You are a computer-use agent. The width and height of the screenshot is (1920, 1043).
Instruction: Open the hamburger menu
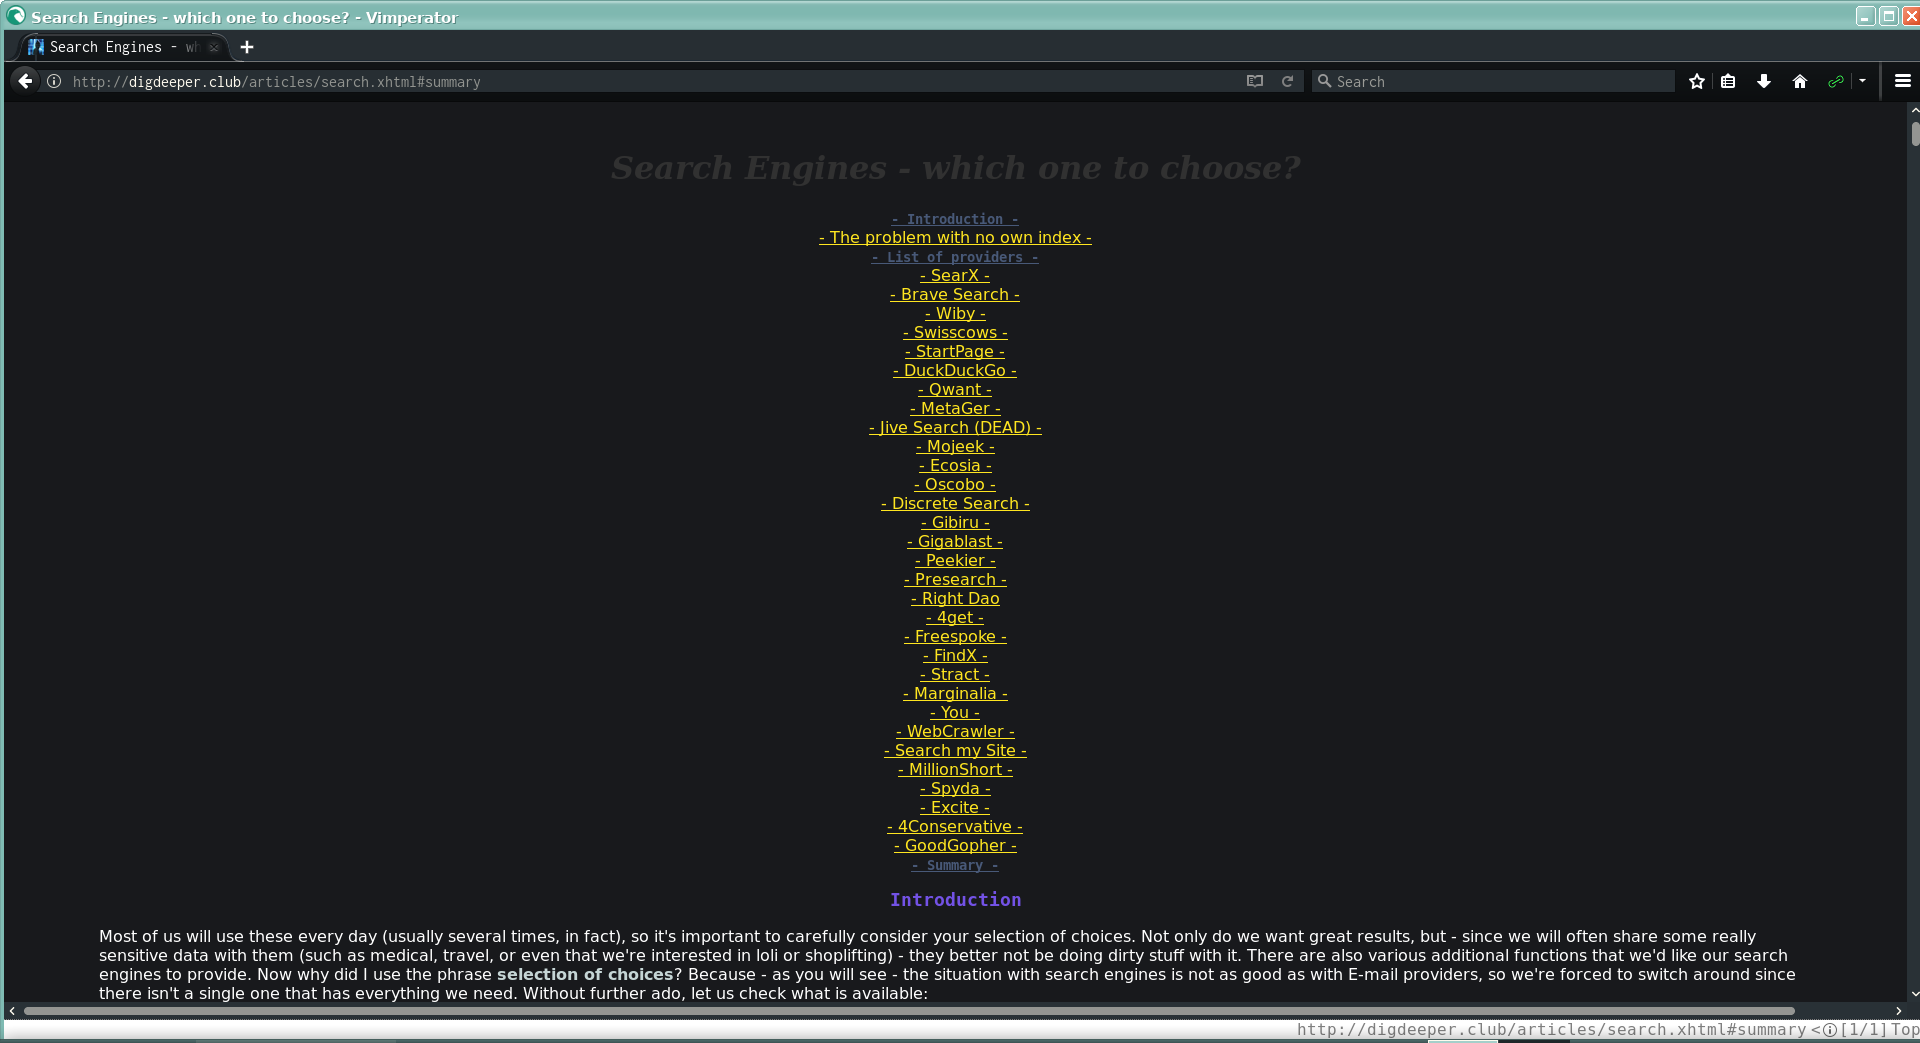1903,81
